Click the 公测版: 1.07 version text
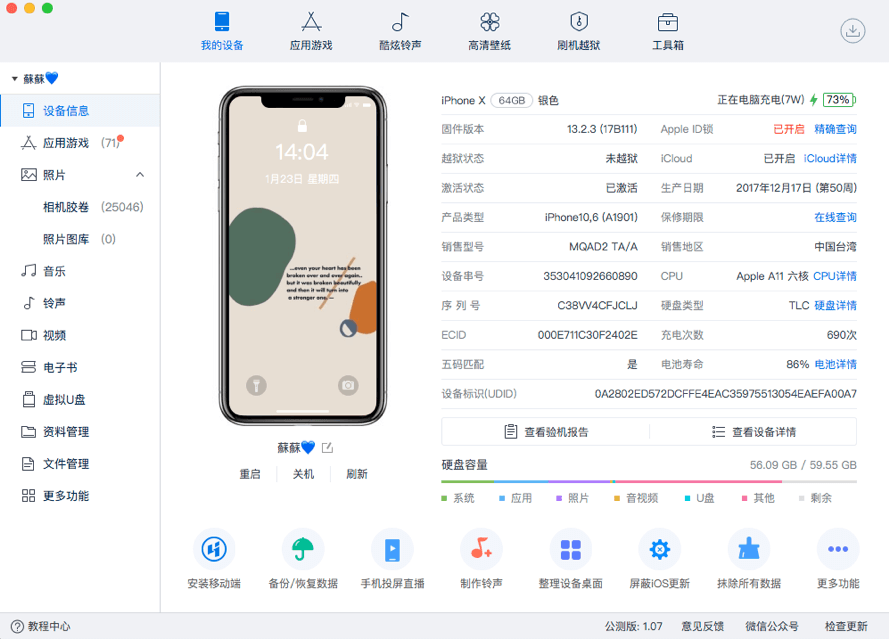Viewport: 889px width, 639px height. pyautogui.click(x=633, y=626)
